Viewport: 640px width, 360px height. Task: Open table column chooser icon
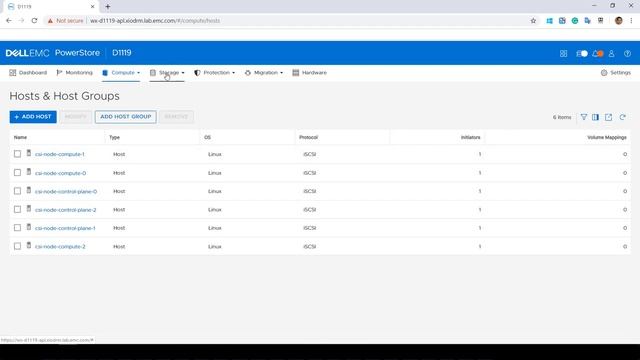pos(596,117)
